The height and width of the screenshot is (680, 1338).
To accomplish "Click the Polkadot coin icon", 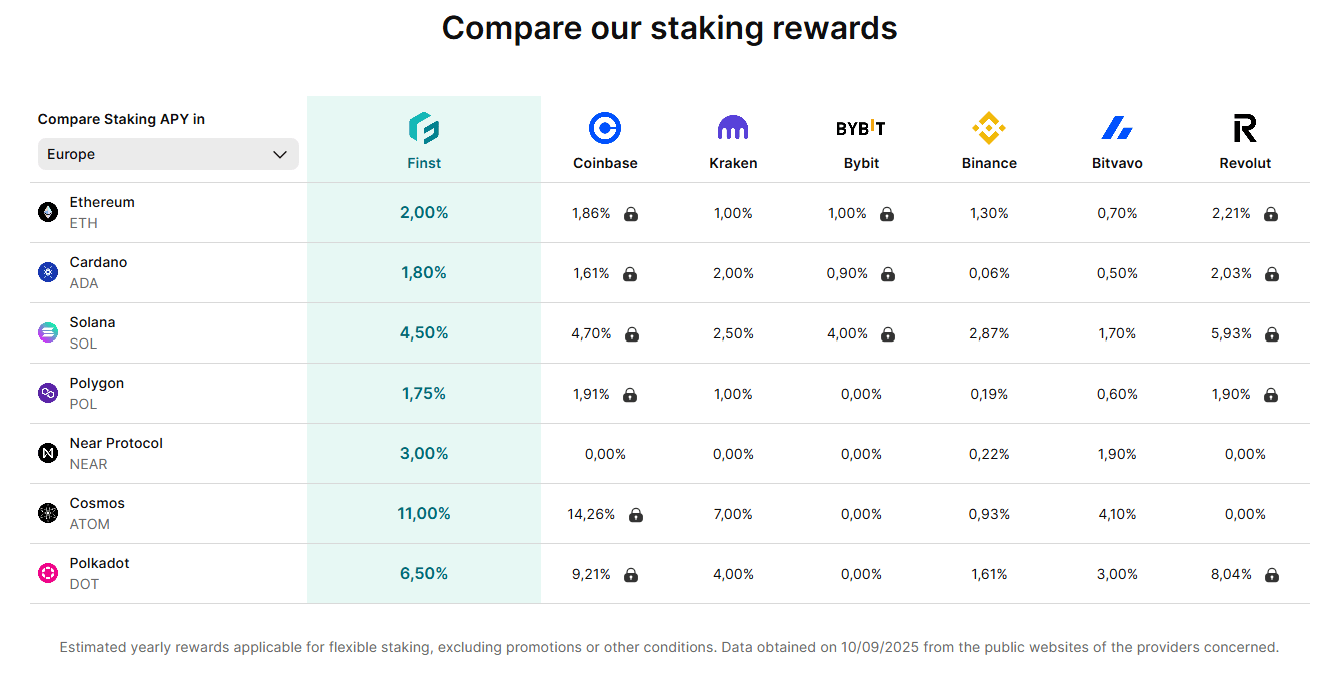I will click(x=48, y=573).
